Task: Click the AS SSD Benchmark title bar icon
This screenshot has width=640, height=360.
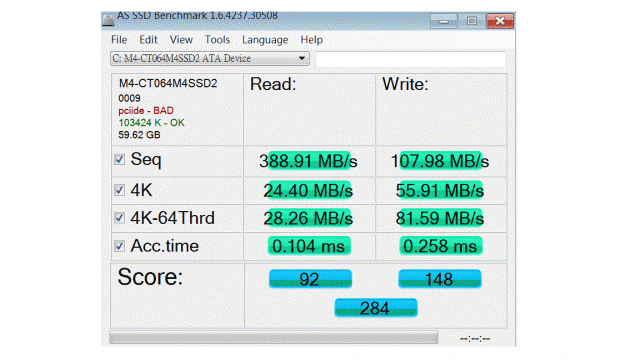Action: [108, 20]
